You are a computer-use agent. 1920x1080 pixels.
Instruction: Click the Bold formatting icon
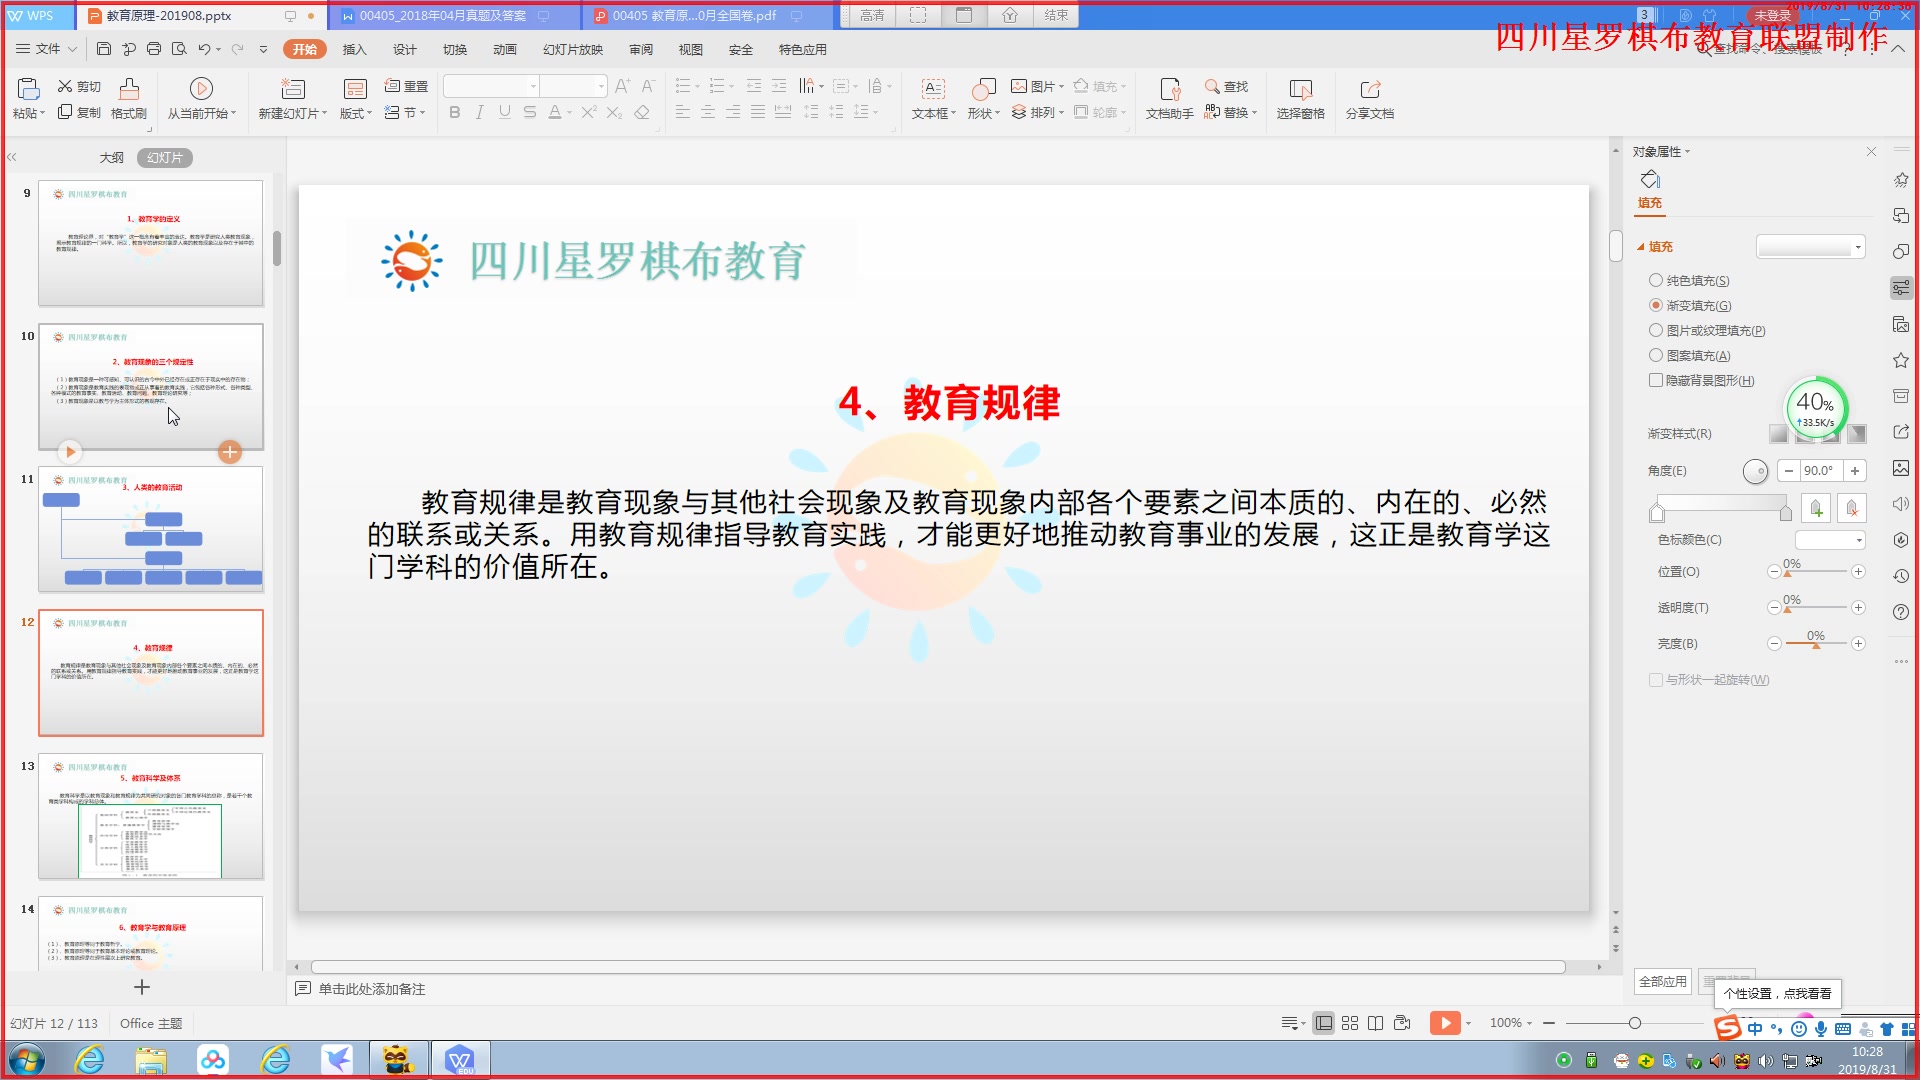pos(455,113)
